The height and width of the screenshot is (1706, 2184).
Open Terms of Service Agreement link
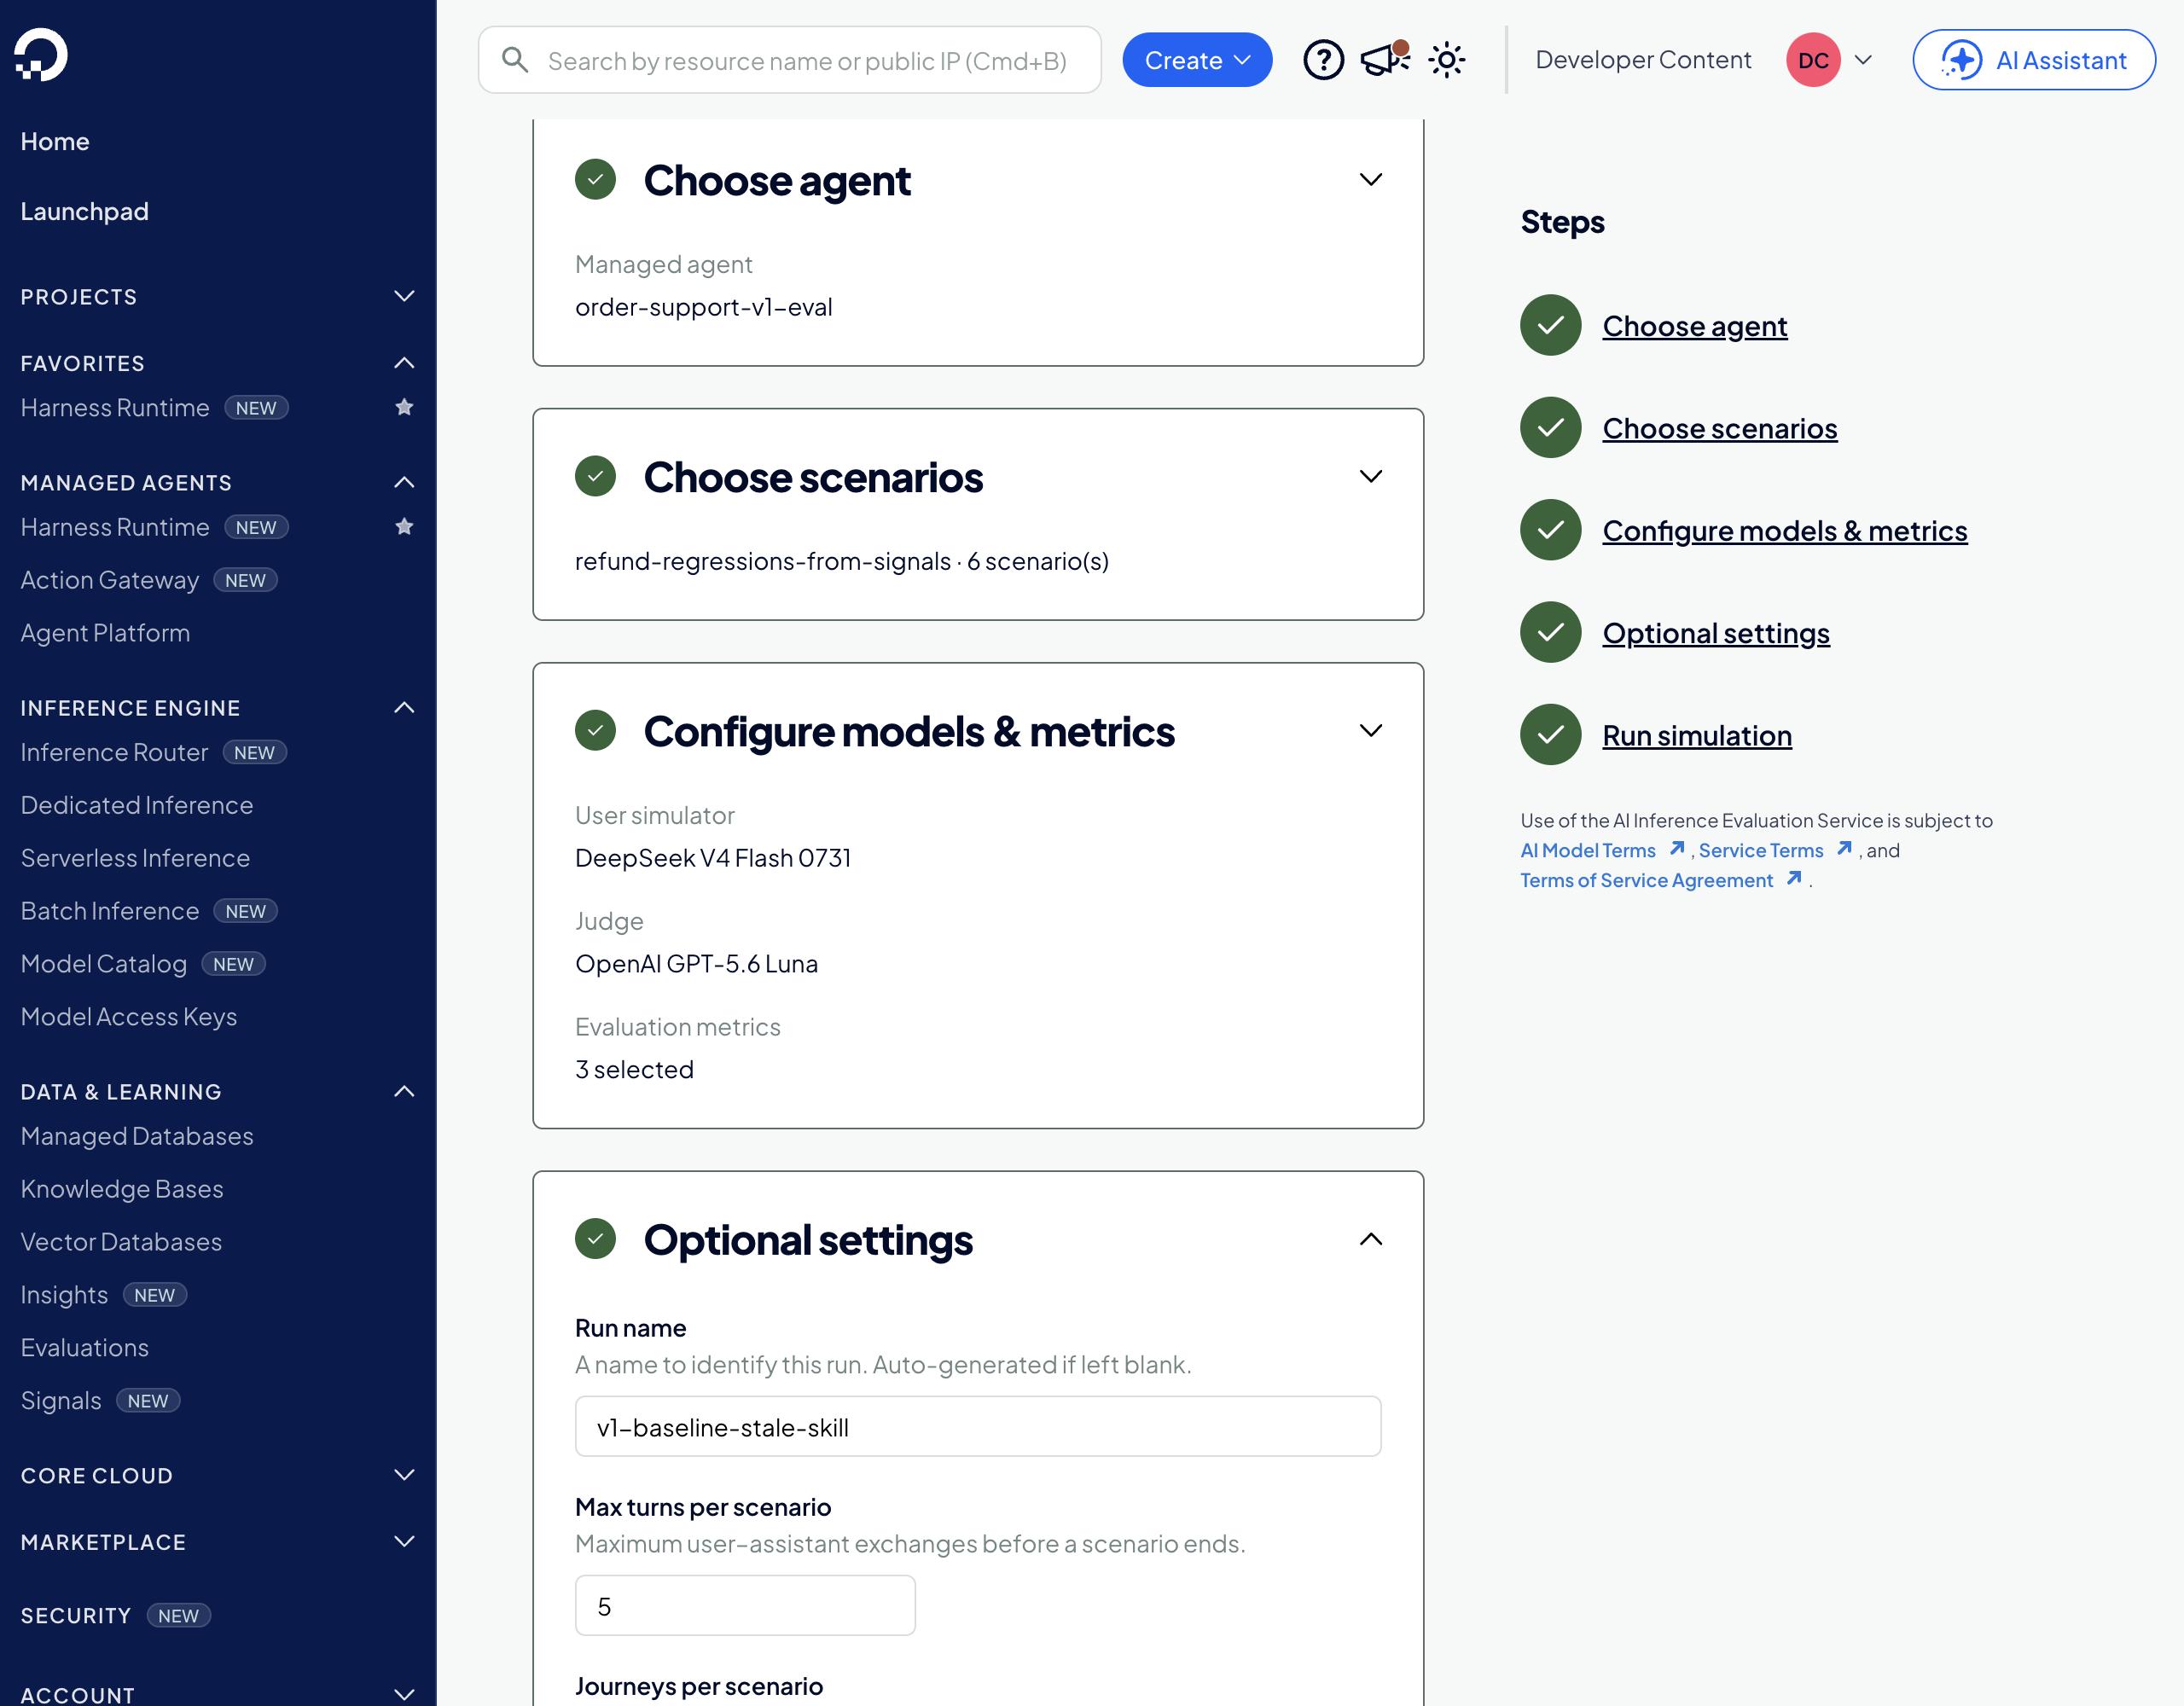1646,880
